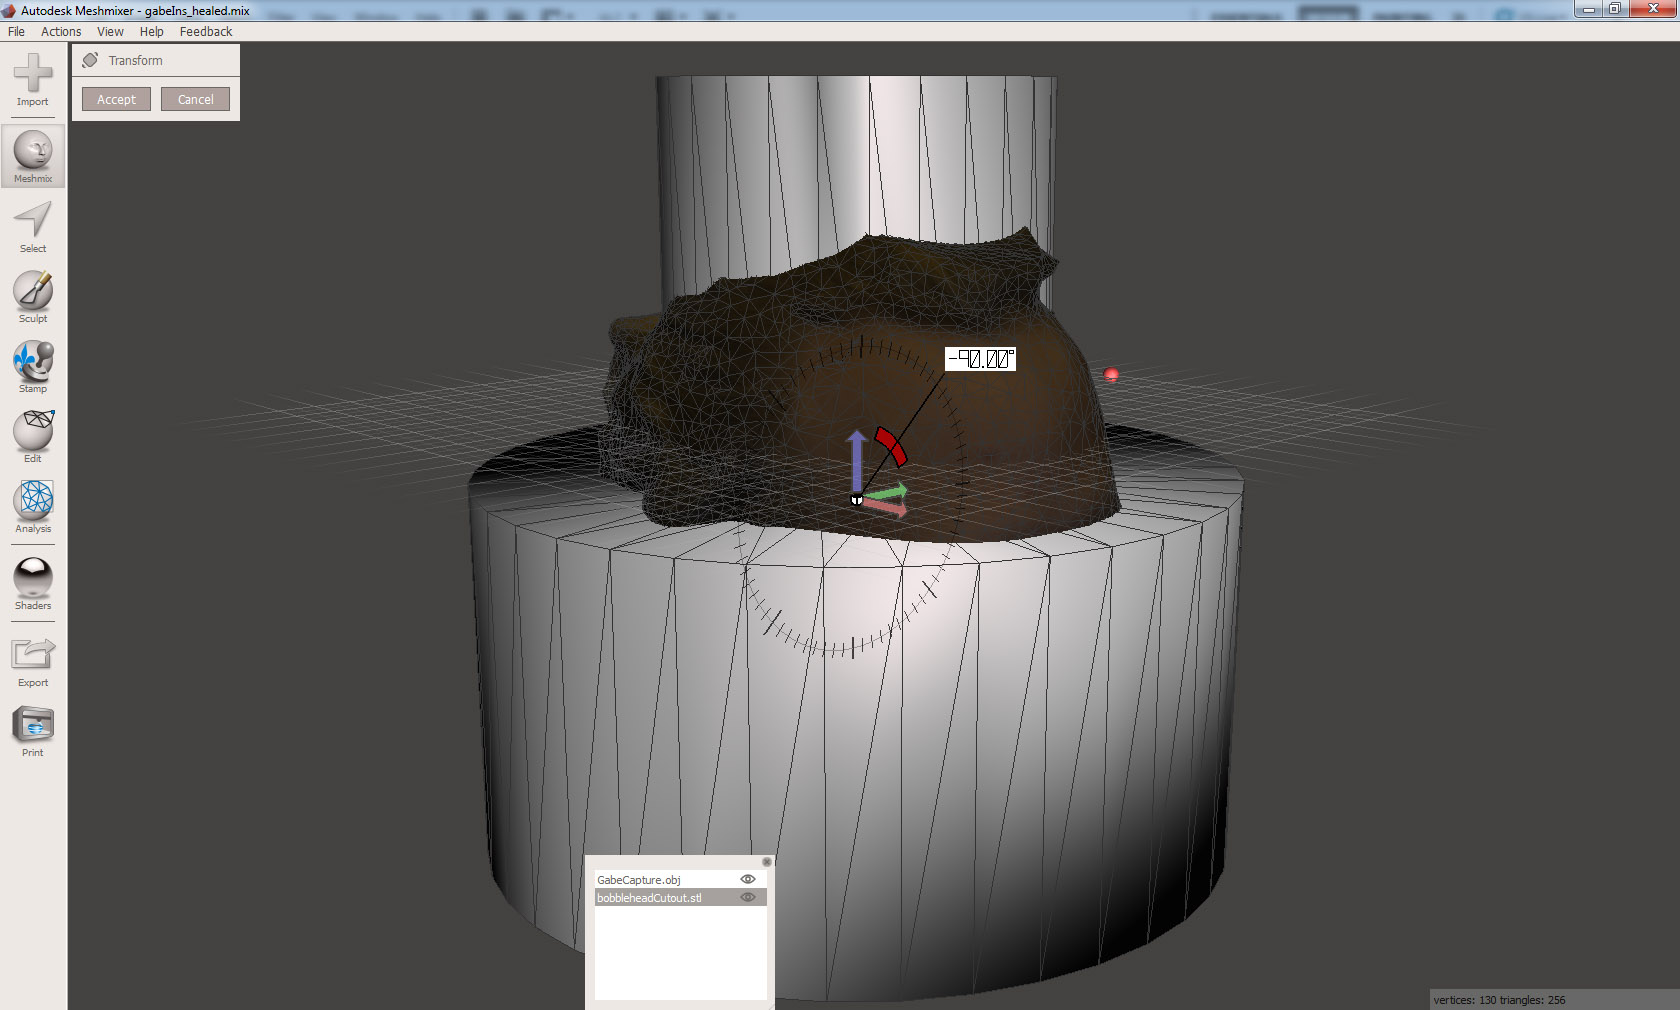Open the Feedback menu

click(206, 32)
